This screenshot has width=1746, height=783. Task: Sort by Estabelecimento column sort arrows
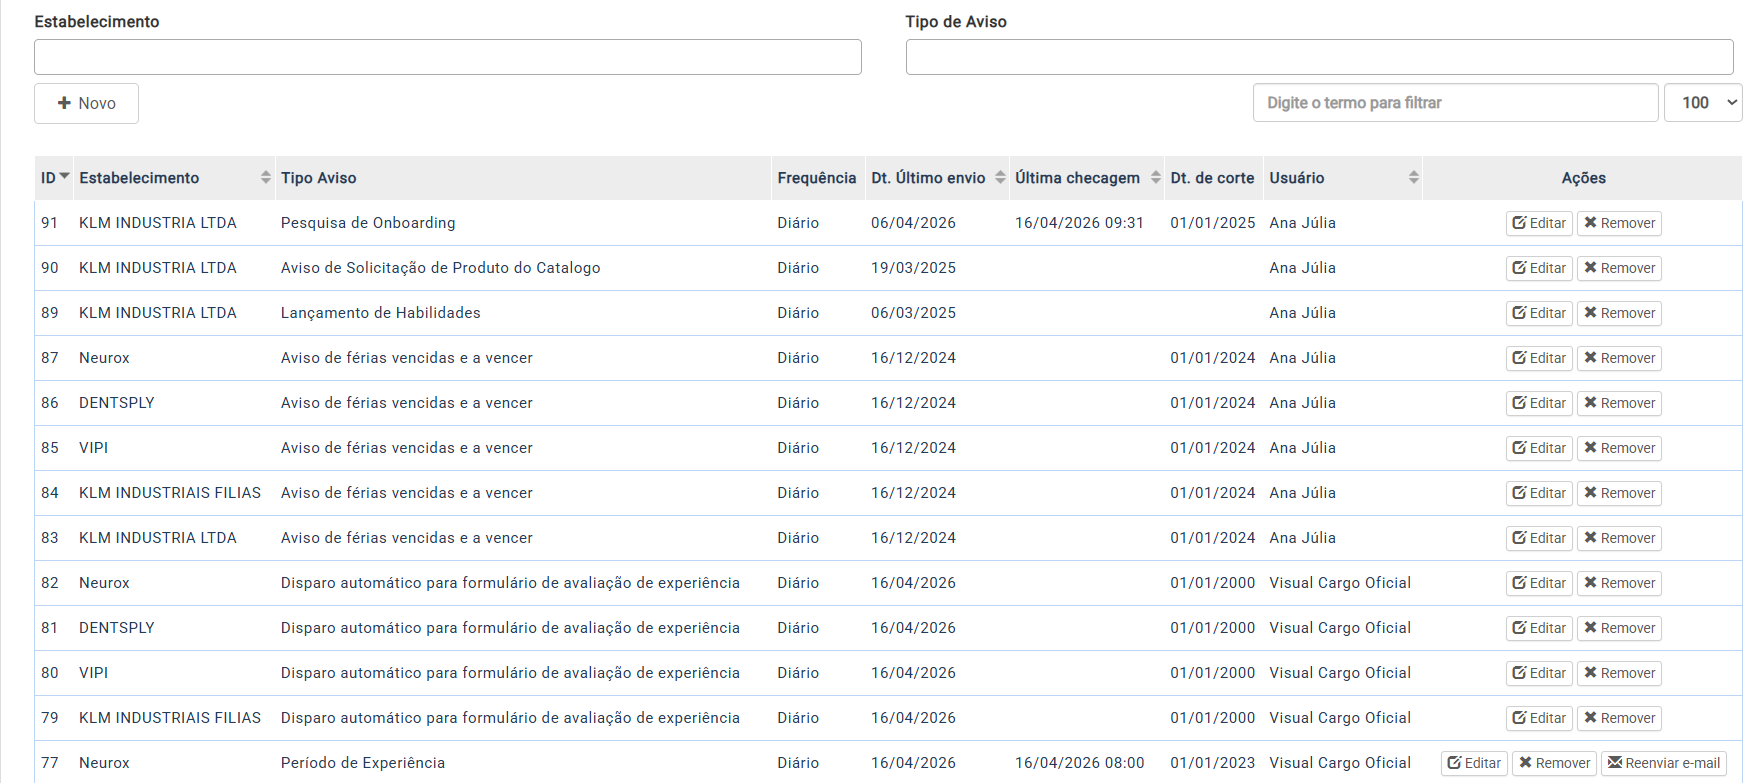click(x=265, y=177)
